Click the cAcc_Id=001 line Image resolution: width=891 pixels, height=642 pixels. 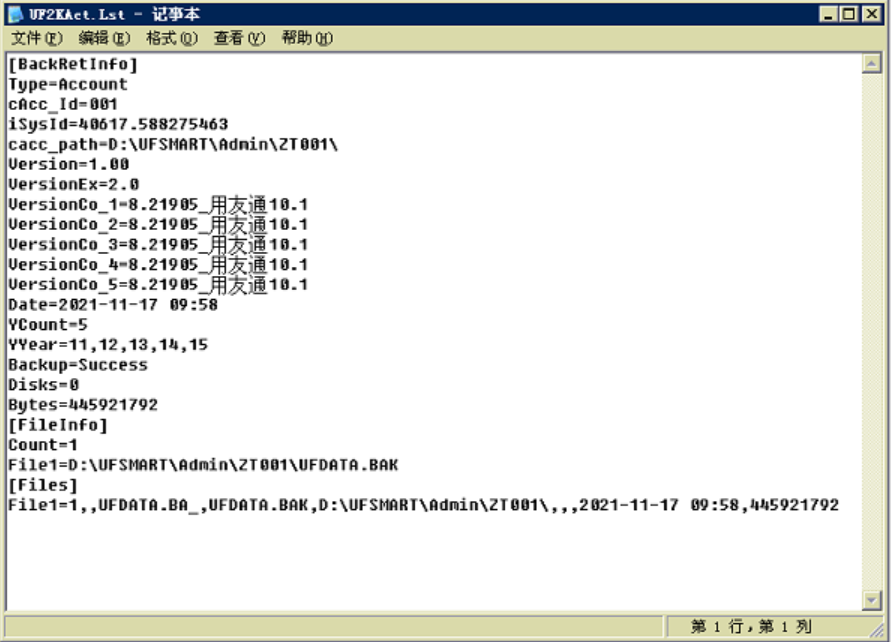click(63, 105)
